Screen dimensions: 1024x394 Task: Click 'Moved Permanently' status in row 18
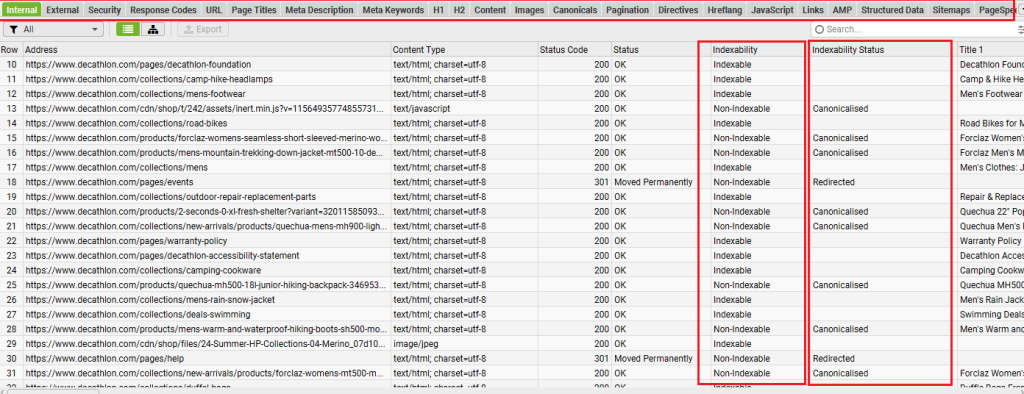coord(653,182)
